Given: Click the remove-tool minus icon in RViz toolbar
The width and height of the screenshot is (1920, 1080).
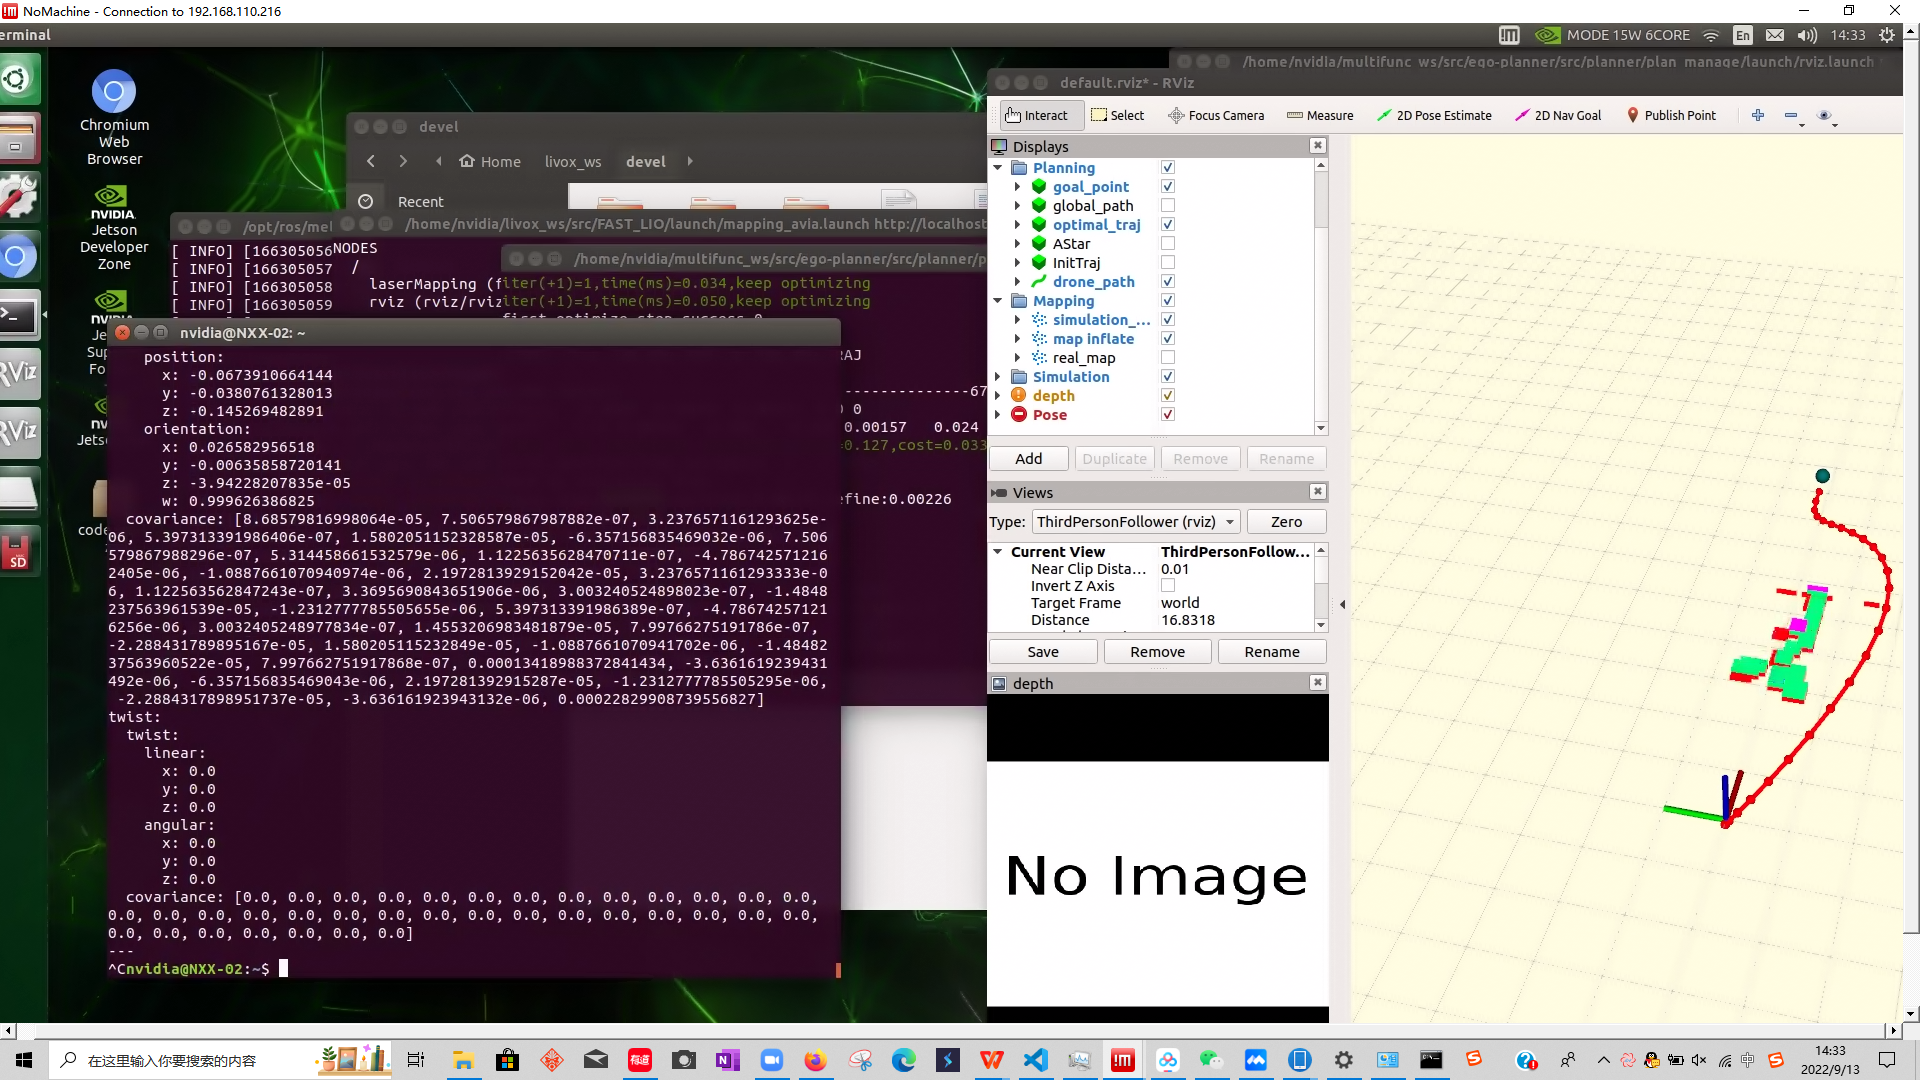Looking at the screenshot, I should 1791,115.
